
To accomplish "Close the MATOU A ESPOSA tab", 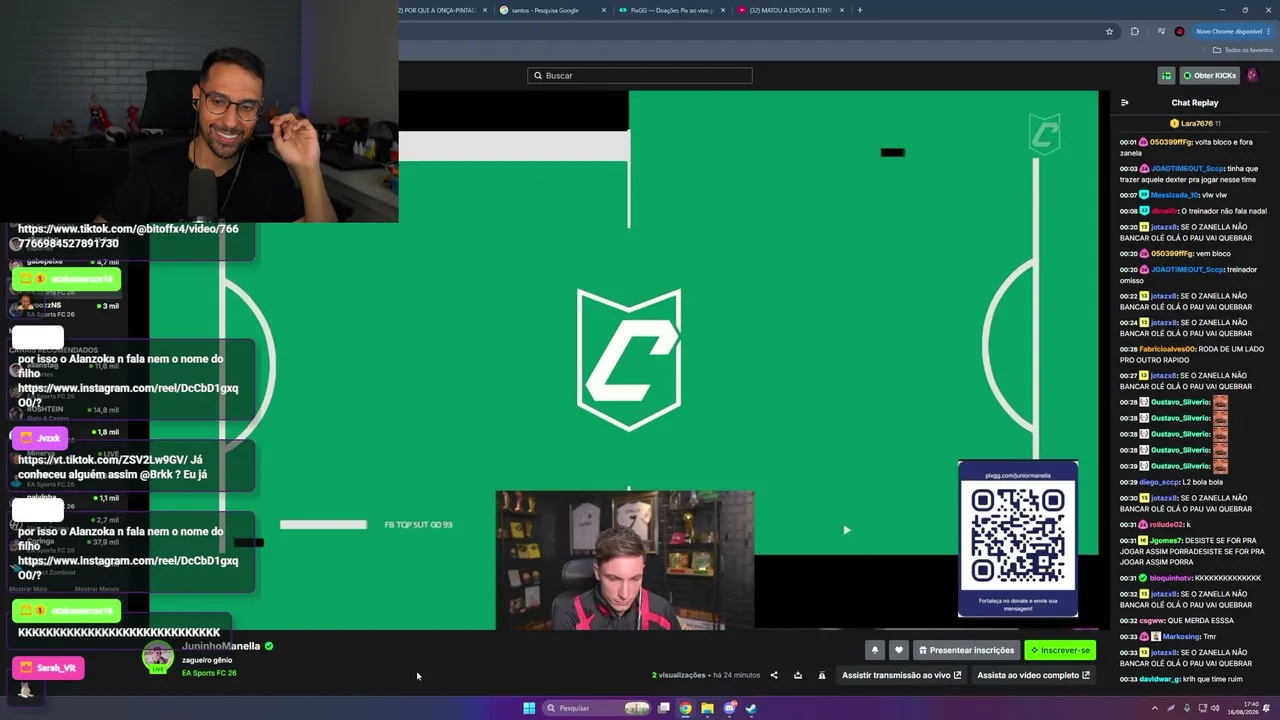I will [842, 10].
